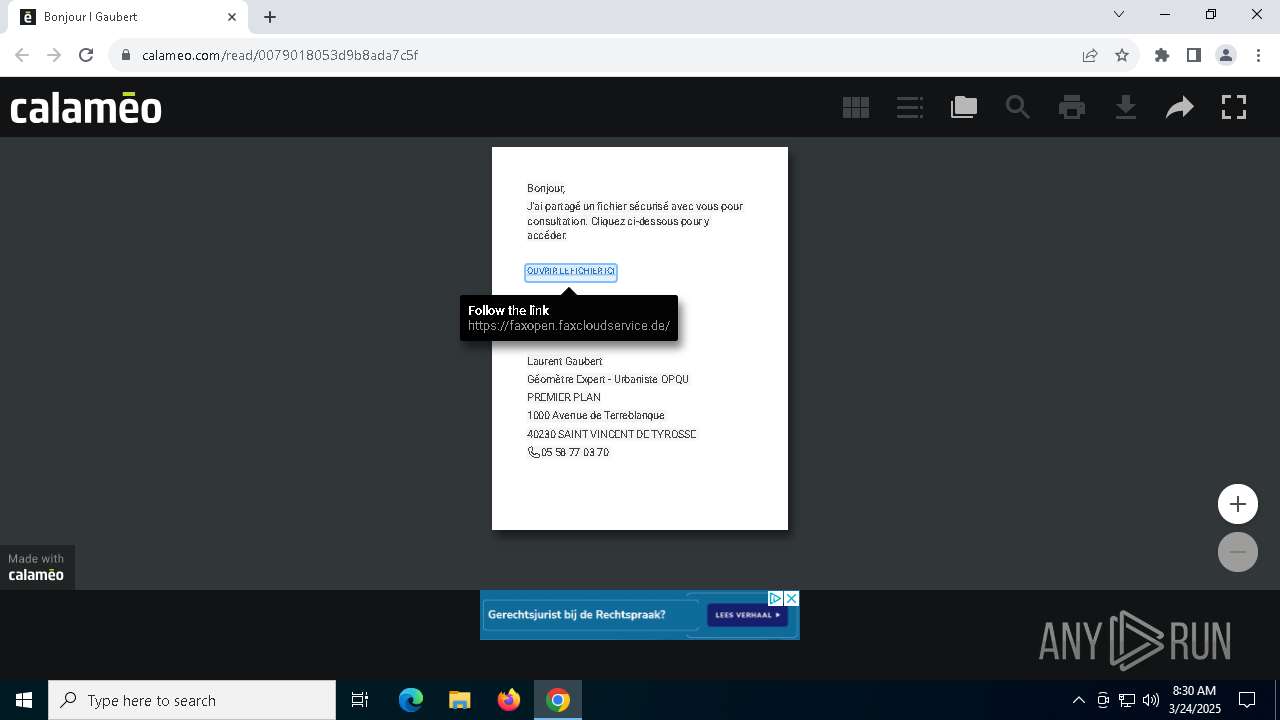This screenshot has width=1280, height=720.
Task: Open the Chrome three-dot menu
Action: click(1258, 55)
